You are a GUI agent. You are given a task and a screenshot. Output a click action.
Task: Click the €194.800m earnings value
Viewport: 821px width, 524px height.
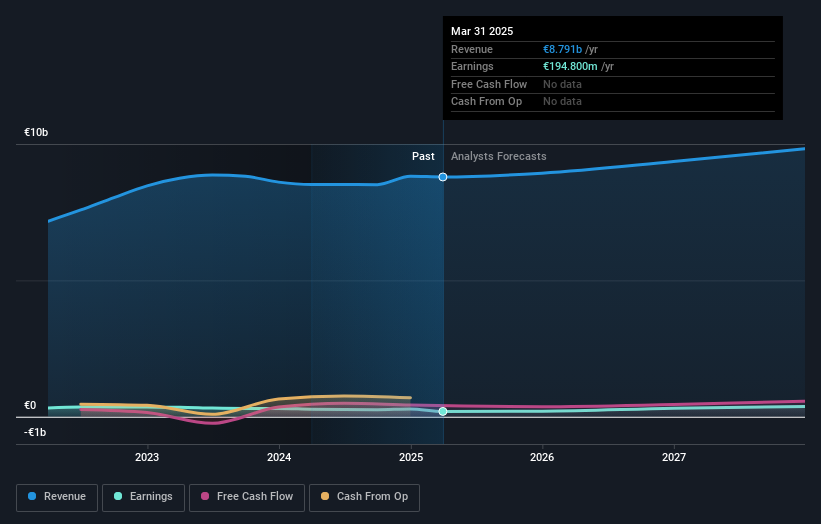click(570, 66)
